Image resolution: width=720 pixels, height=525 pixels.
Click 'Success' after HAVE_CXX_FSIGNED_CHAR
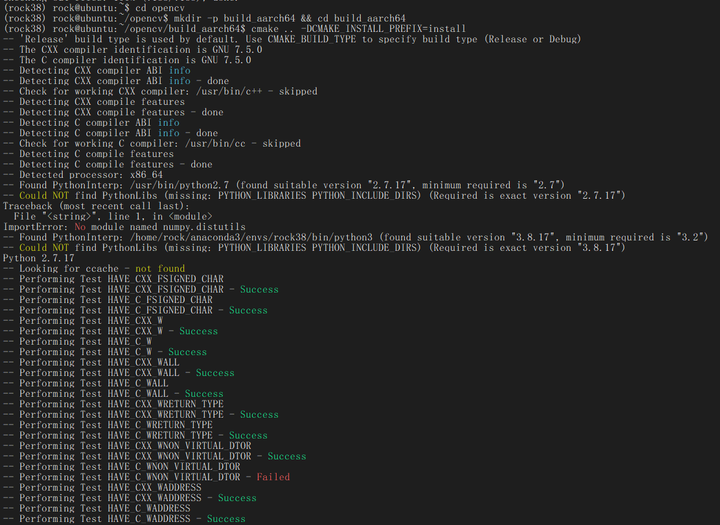(259, 289)
